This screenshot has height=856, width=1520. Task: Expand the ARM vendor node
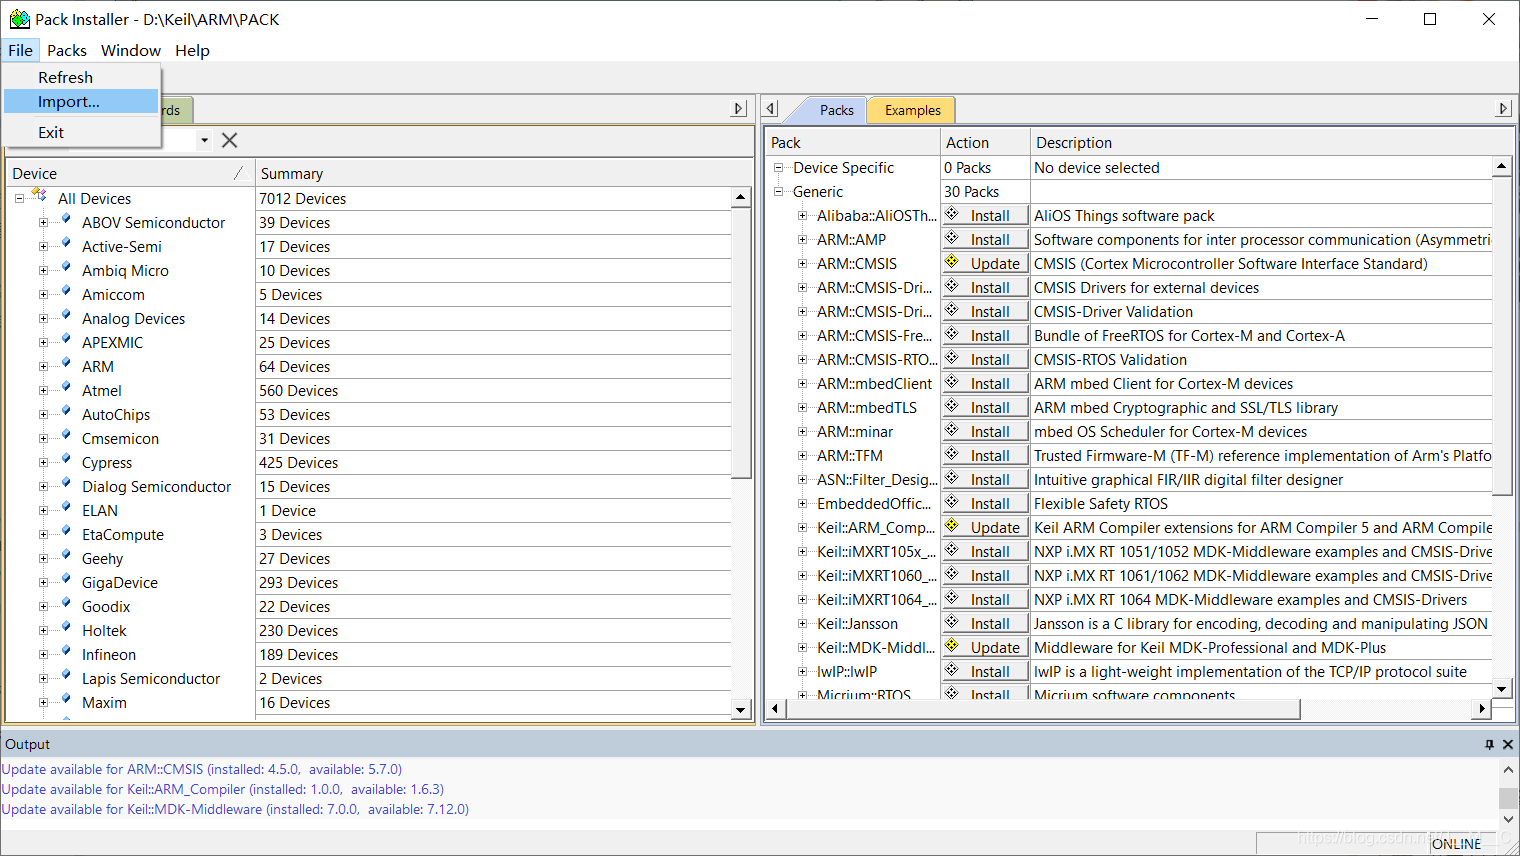(x=43, y=367)
